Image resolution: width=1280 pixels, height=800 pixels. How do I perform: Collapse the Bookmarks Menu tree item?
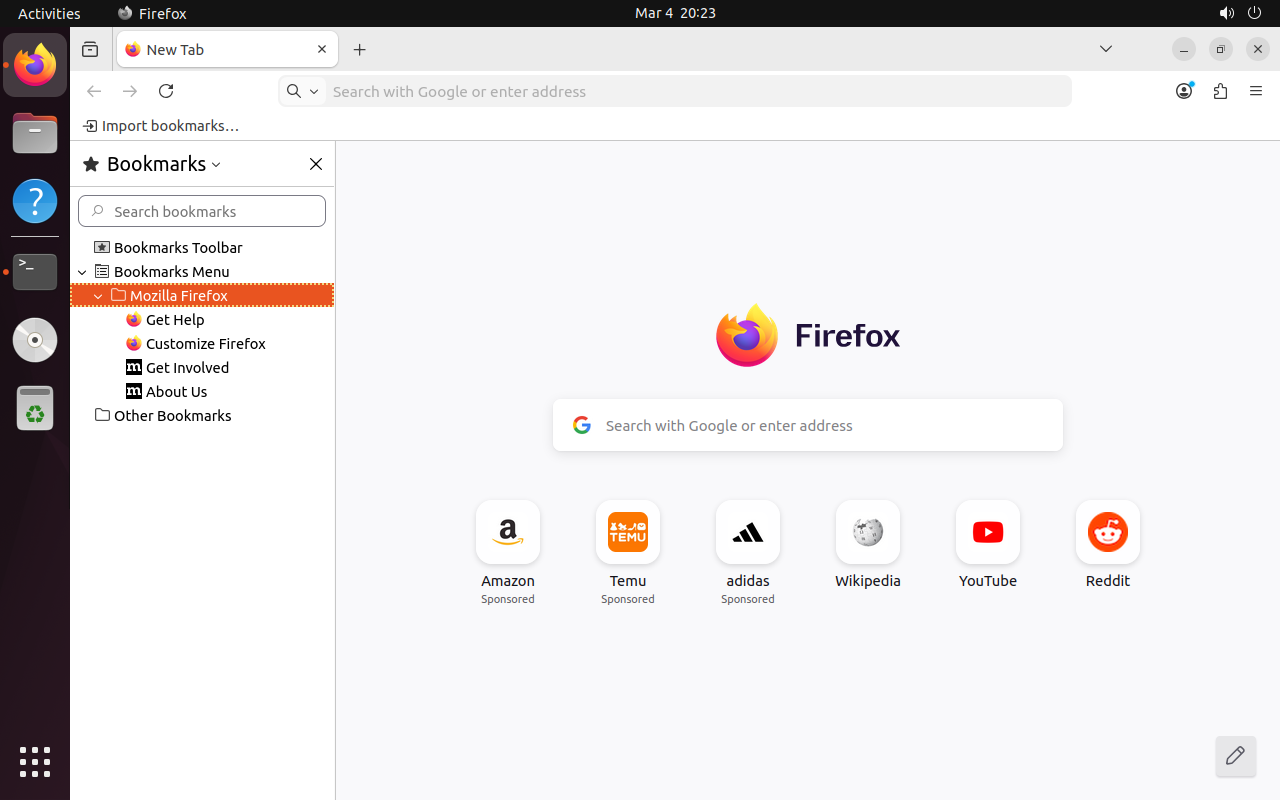pyautogui.click(x=83, y=271)
